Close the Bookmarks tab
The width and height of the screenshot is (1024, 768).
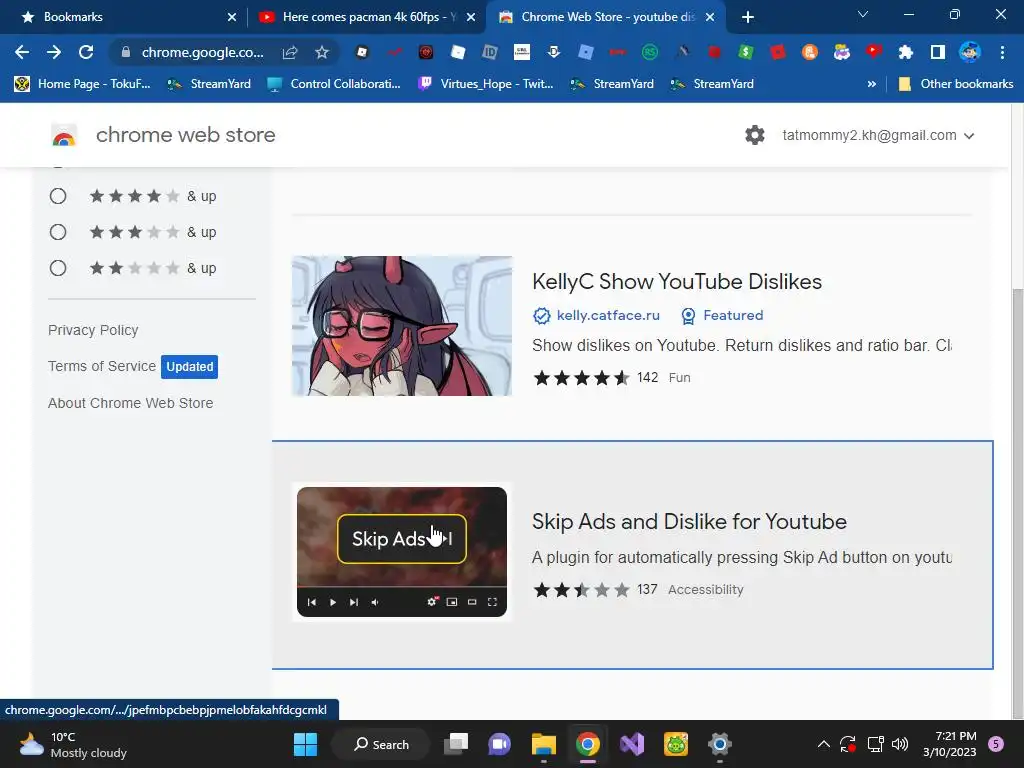click(x=232, y=17)
